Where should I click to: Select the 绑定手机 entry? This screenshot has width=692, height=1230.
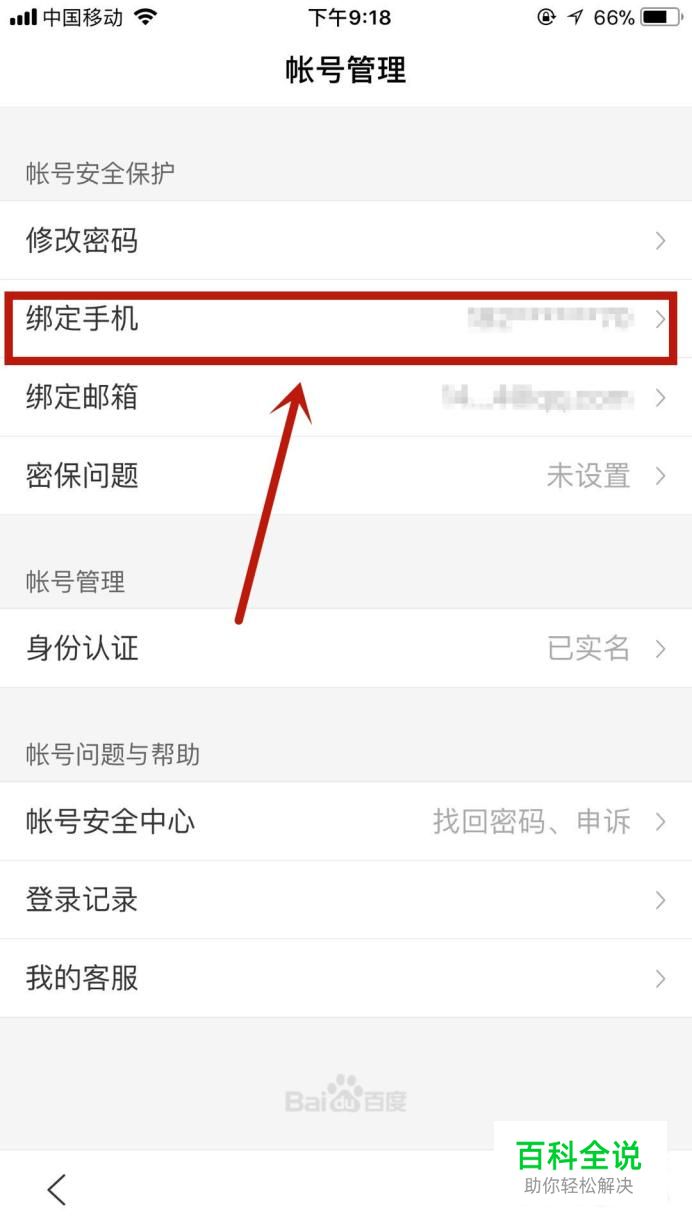coord(346,319)
